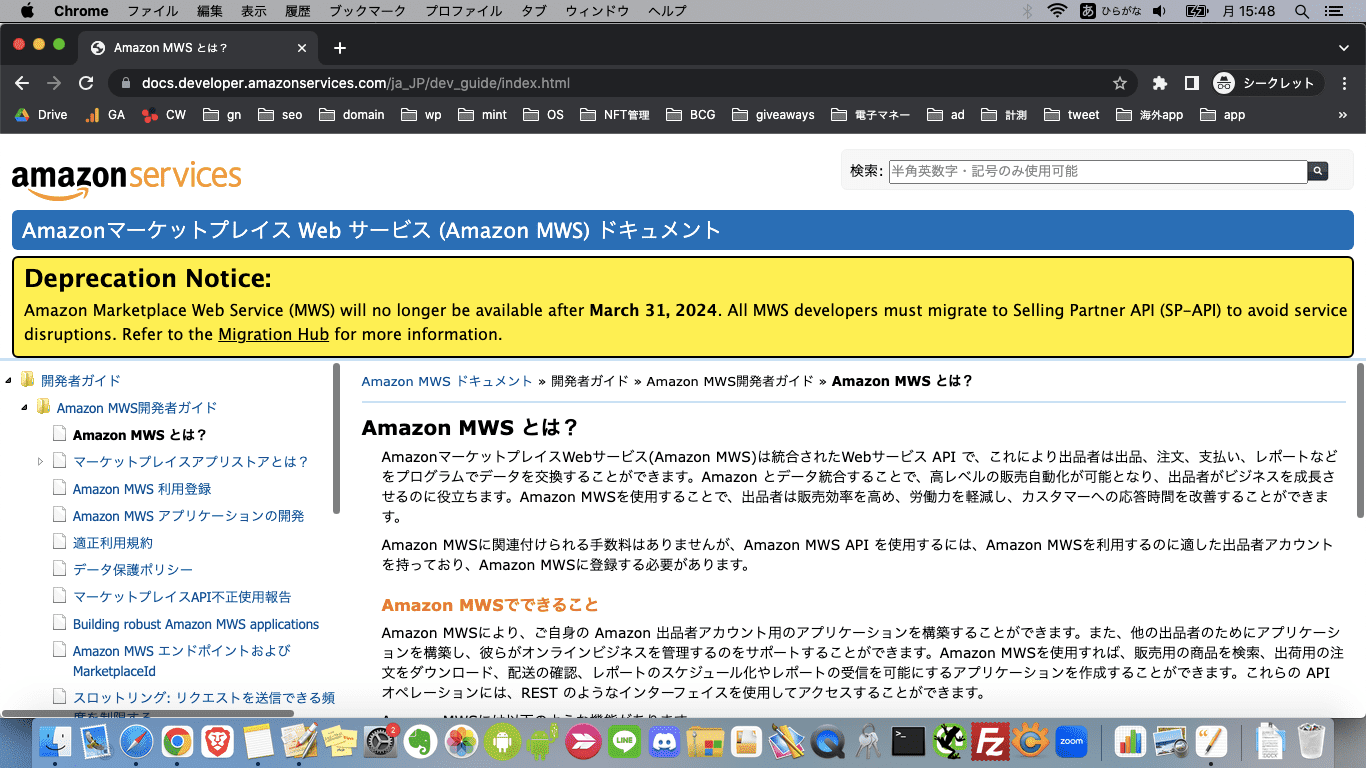Open the Trash in the Dock
The width and height of the screenshot is (1366, 768).
tap(1312, 742)
